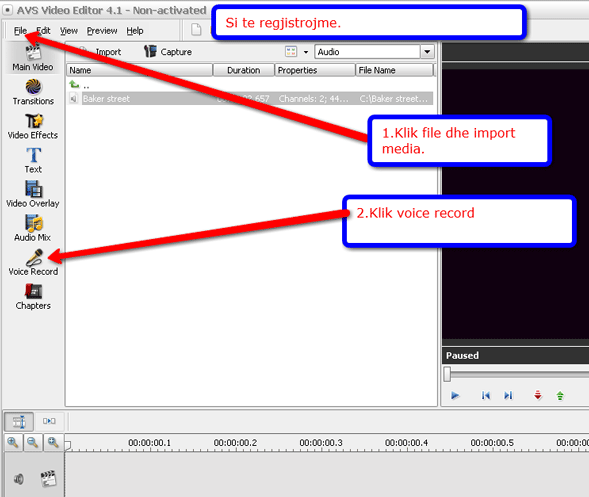The width and height of the screenshot is (589, 497).
Task: Change the media list view mode icon
Action: point(291,51)
